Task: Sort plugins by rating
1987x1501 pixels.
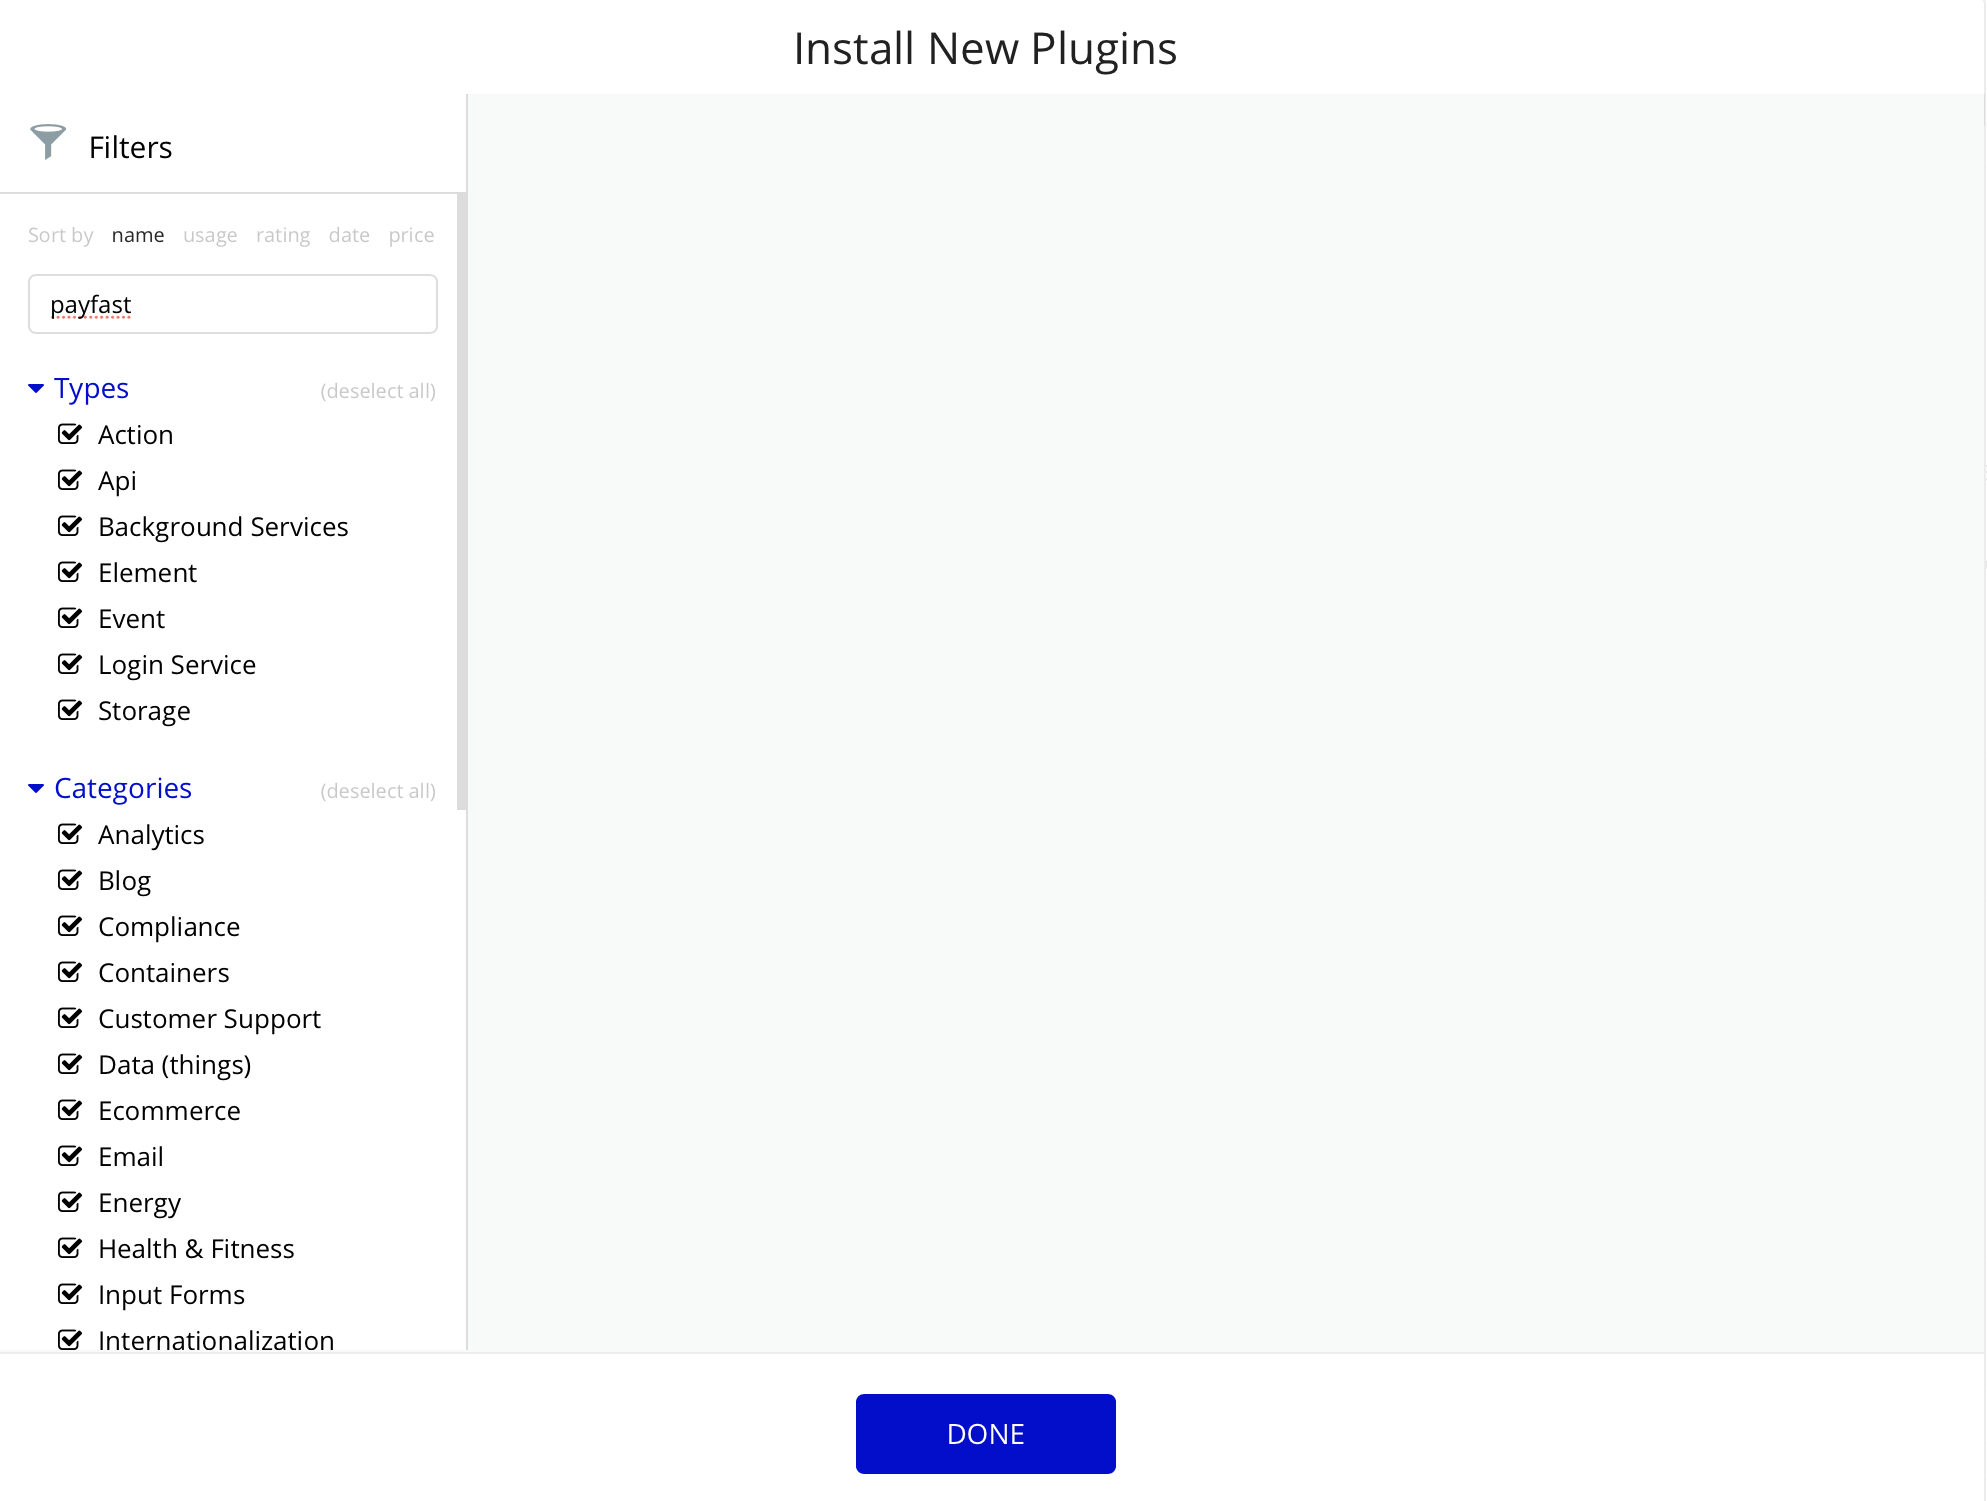Action: tap(283, 235)
